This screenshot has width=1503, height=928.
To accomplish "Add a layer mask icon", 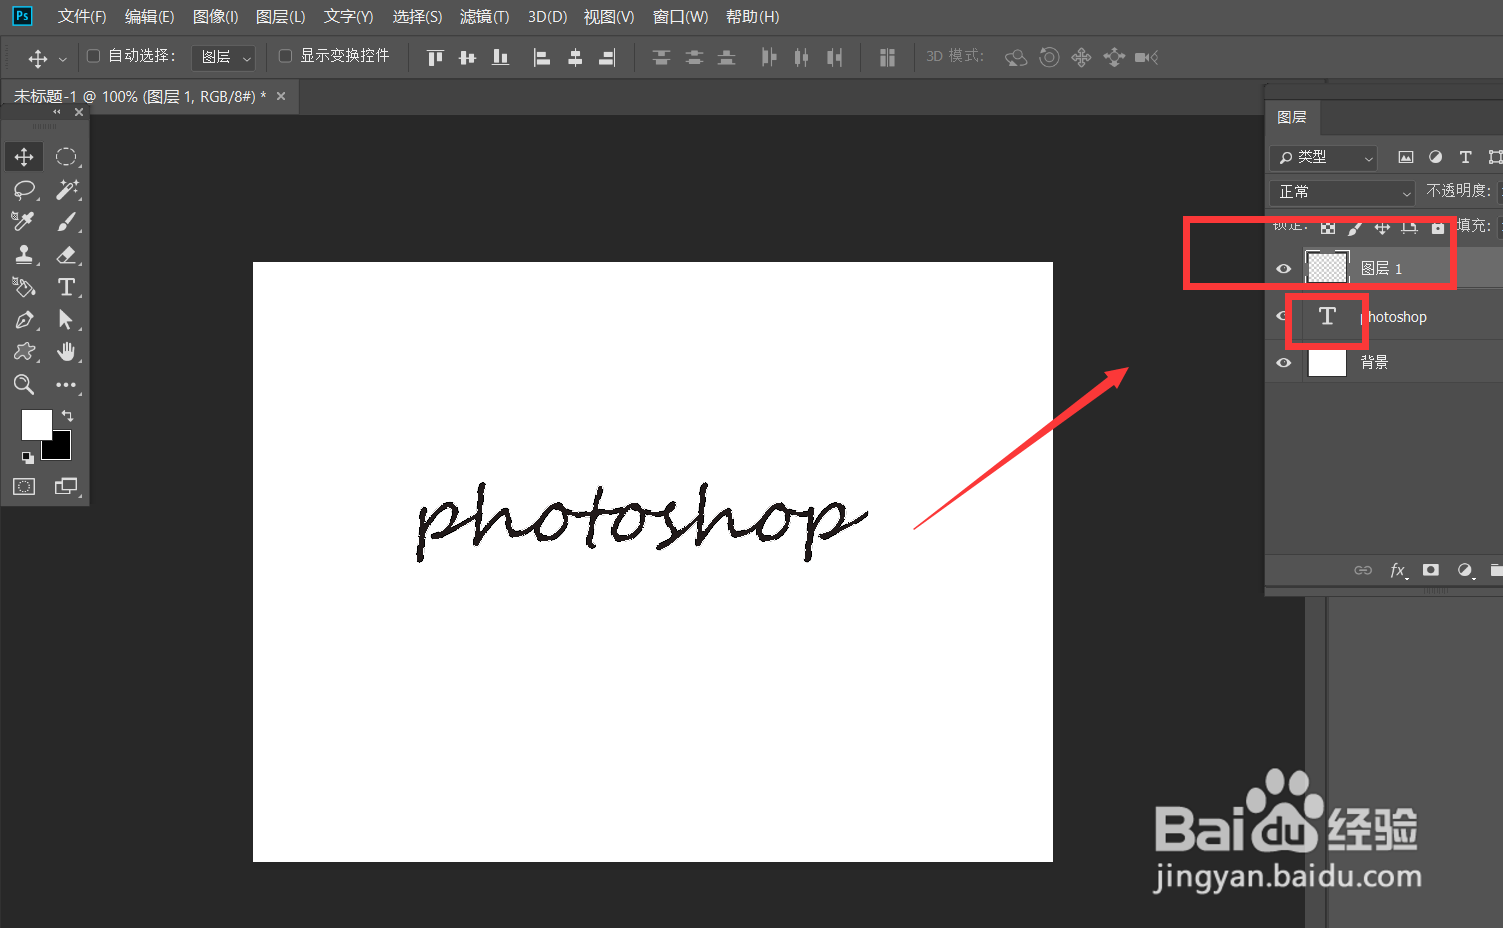I will 1431,570.
